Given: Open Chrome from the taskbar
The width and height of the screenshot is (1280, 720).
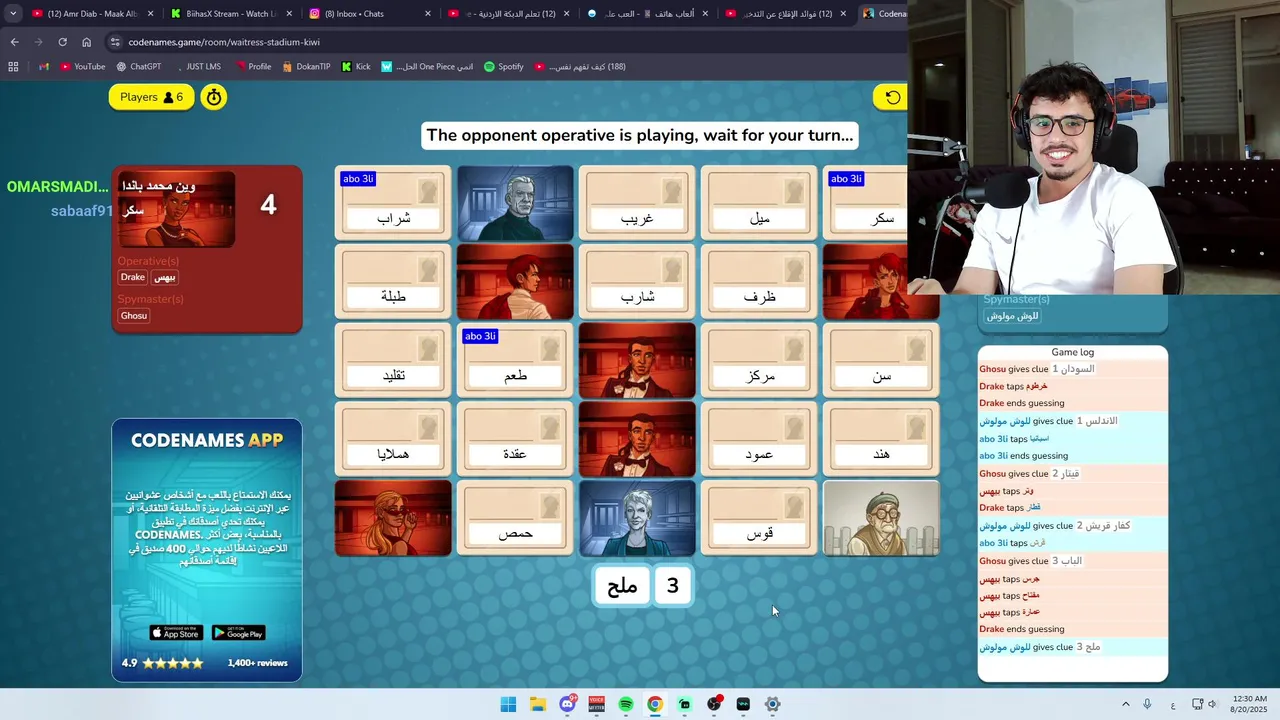Looking at the screenshot, I should coord(655,704).
